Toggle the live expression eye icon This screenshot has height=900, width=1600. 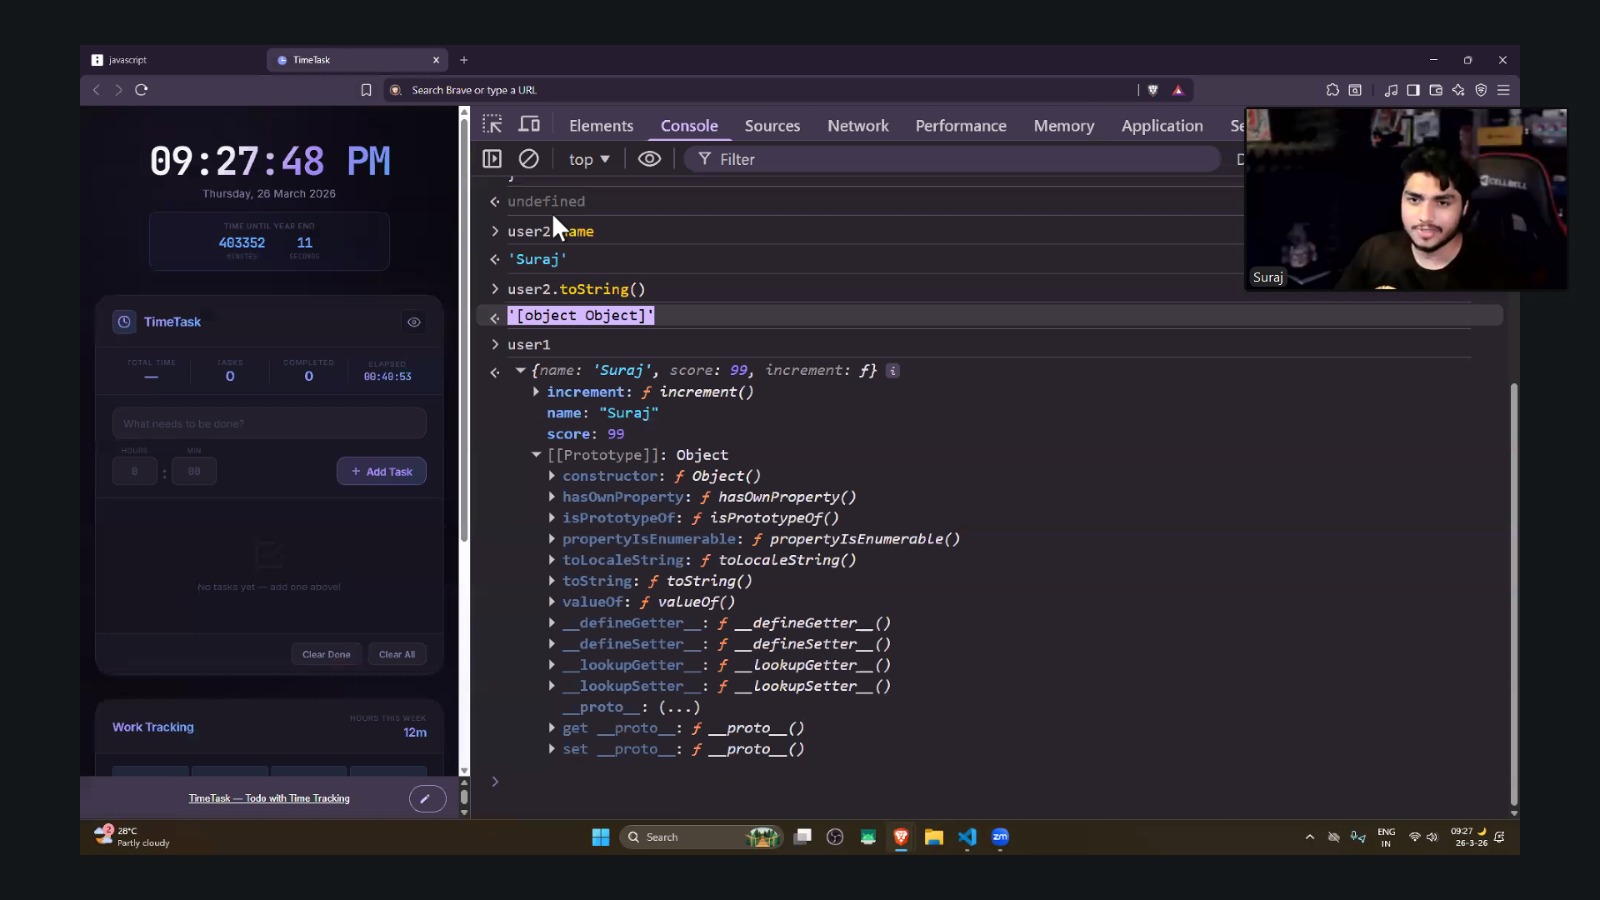[649, 159]
